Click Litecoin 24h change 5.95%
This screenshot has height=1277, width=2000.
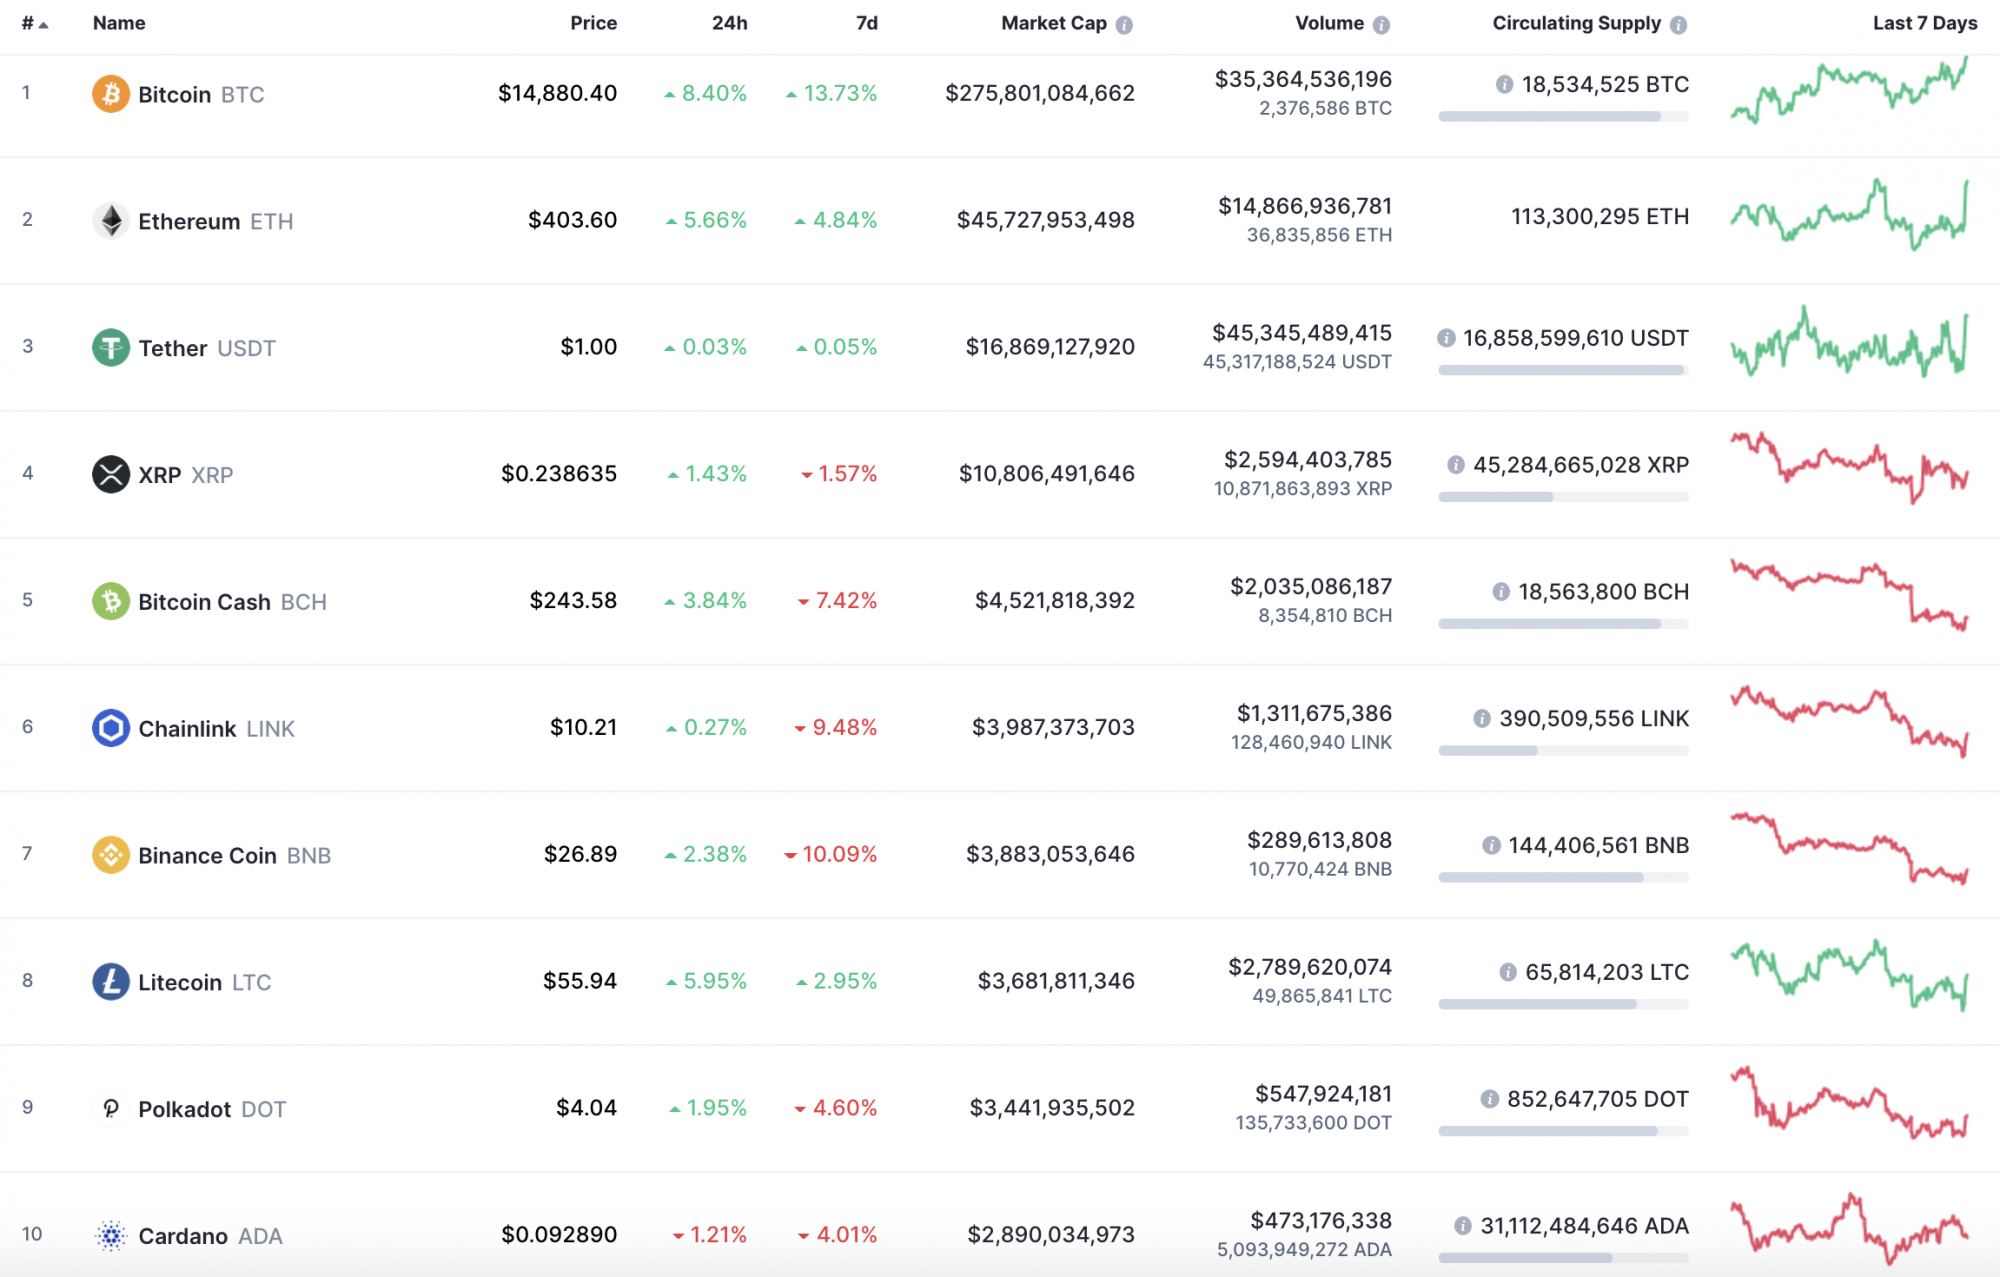coord(706,981)
